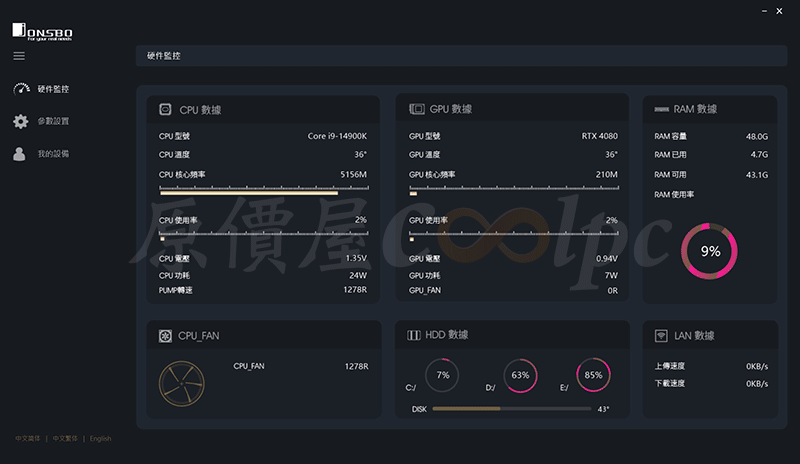Click the E:/ disk 85% usage circle
800x464 pixels.
coord(593,376)
